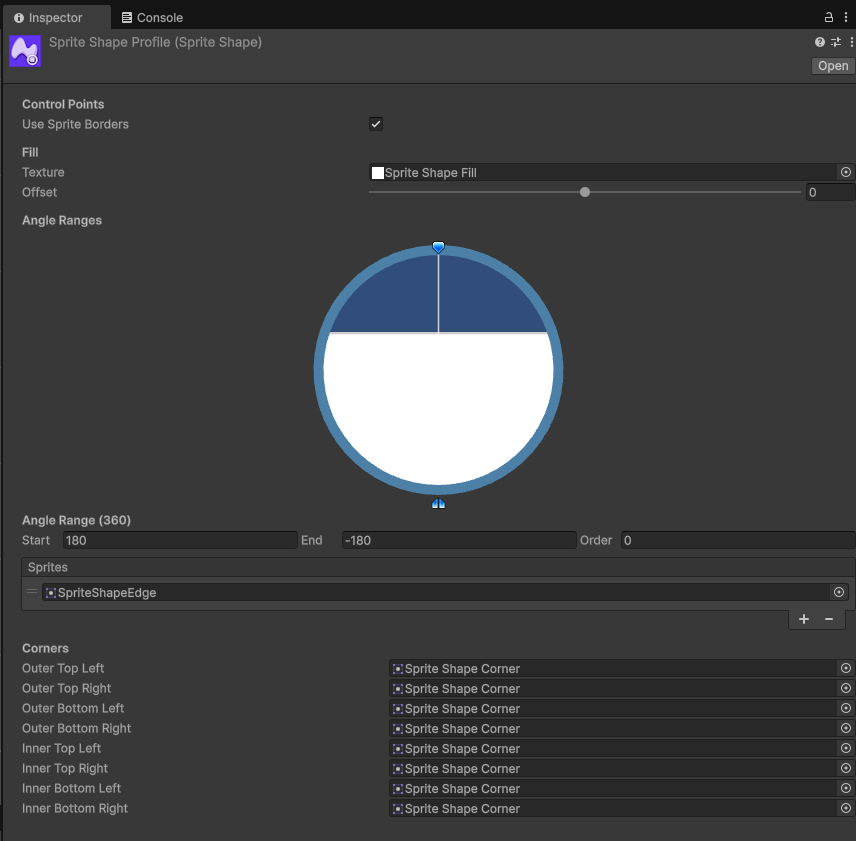The image size is (856, 841).
Task: Open picker for Outer Bottom Left corner
Action: click(x=846, y=708)
